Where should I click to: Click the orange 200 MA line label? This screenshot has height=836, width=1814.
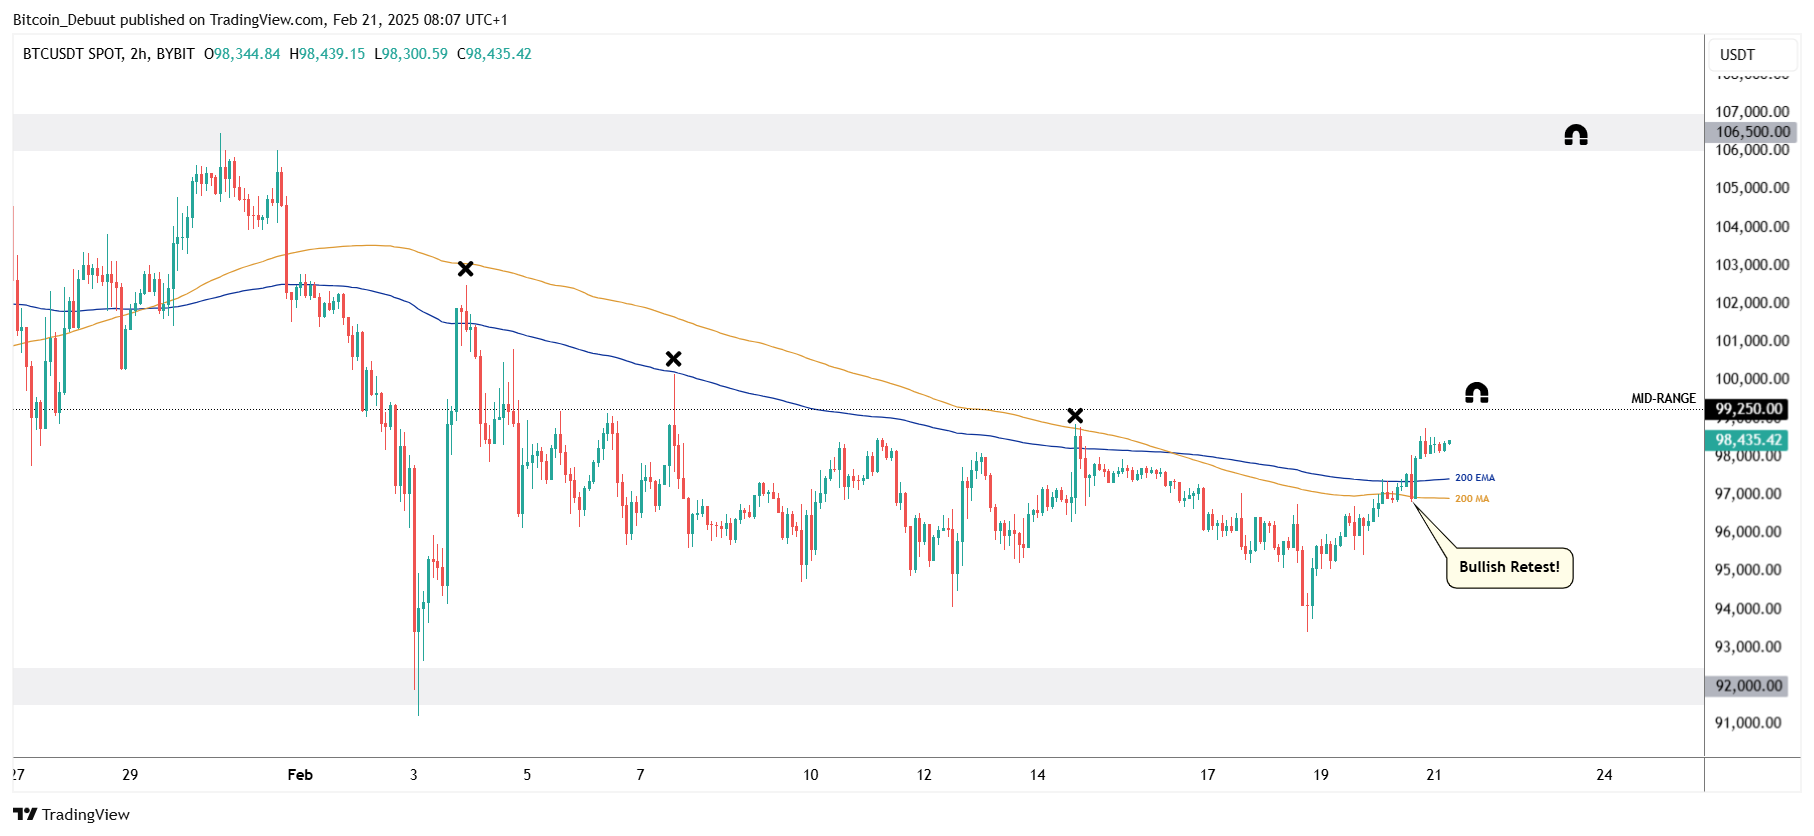tap(1471, 499)
